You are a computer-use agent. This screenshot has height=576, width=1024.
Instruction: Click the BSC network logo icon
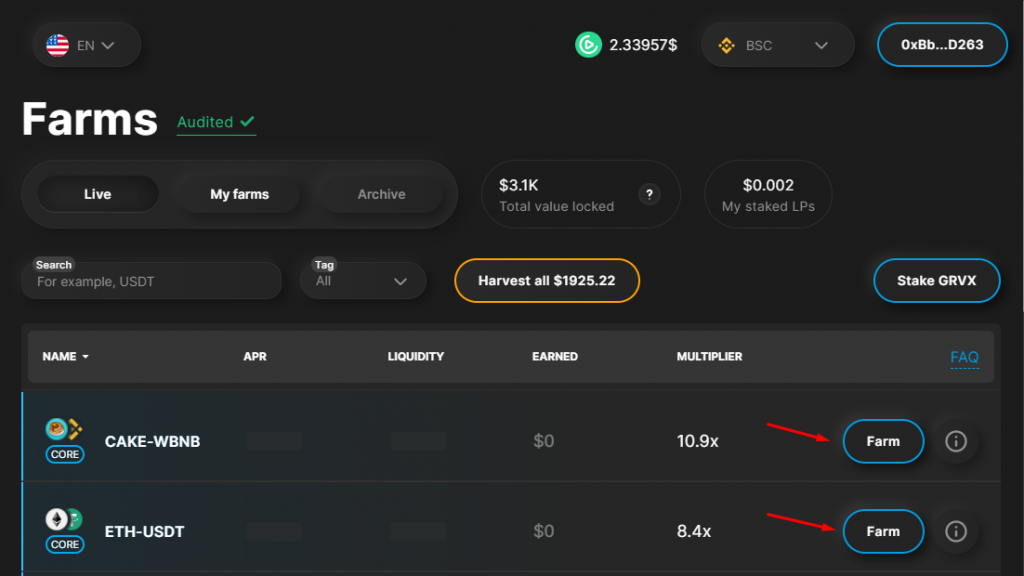727,45
